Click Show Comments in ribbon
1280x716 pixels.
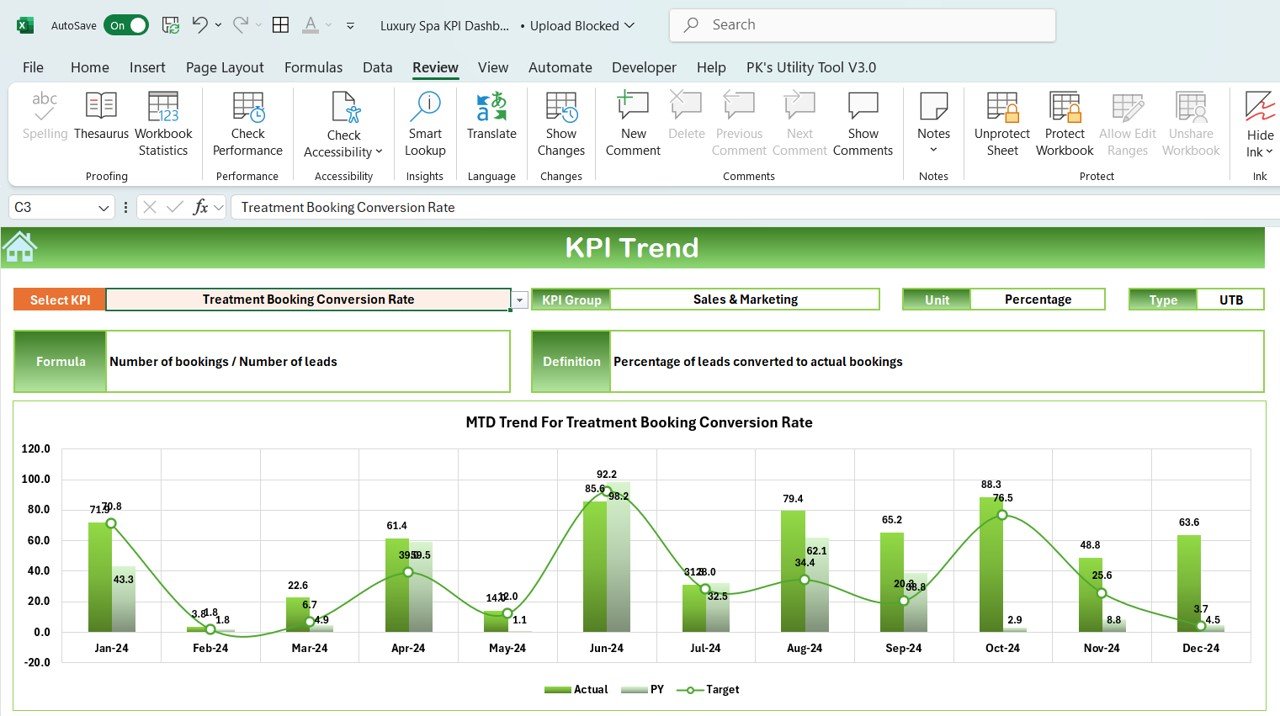pos(863,124)
